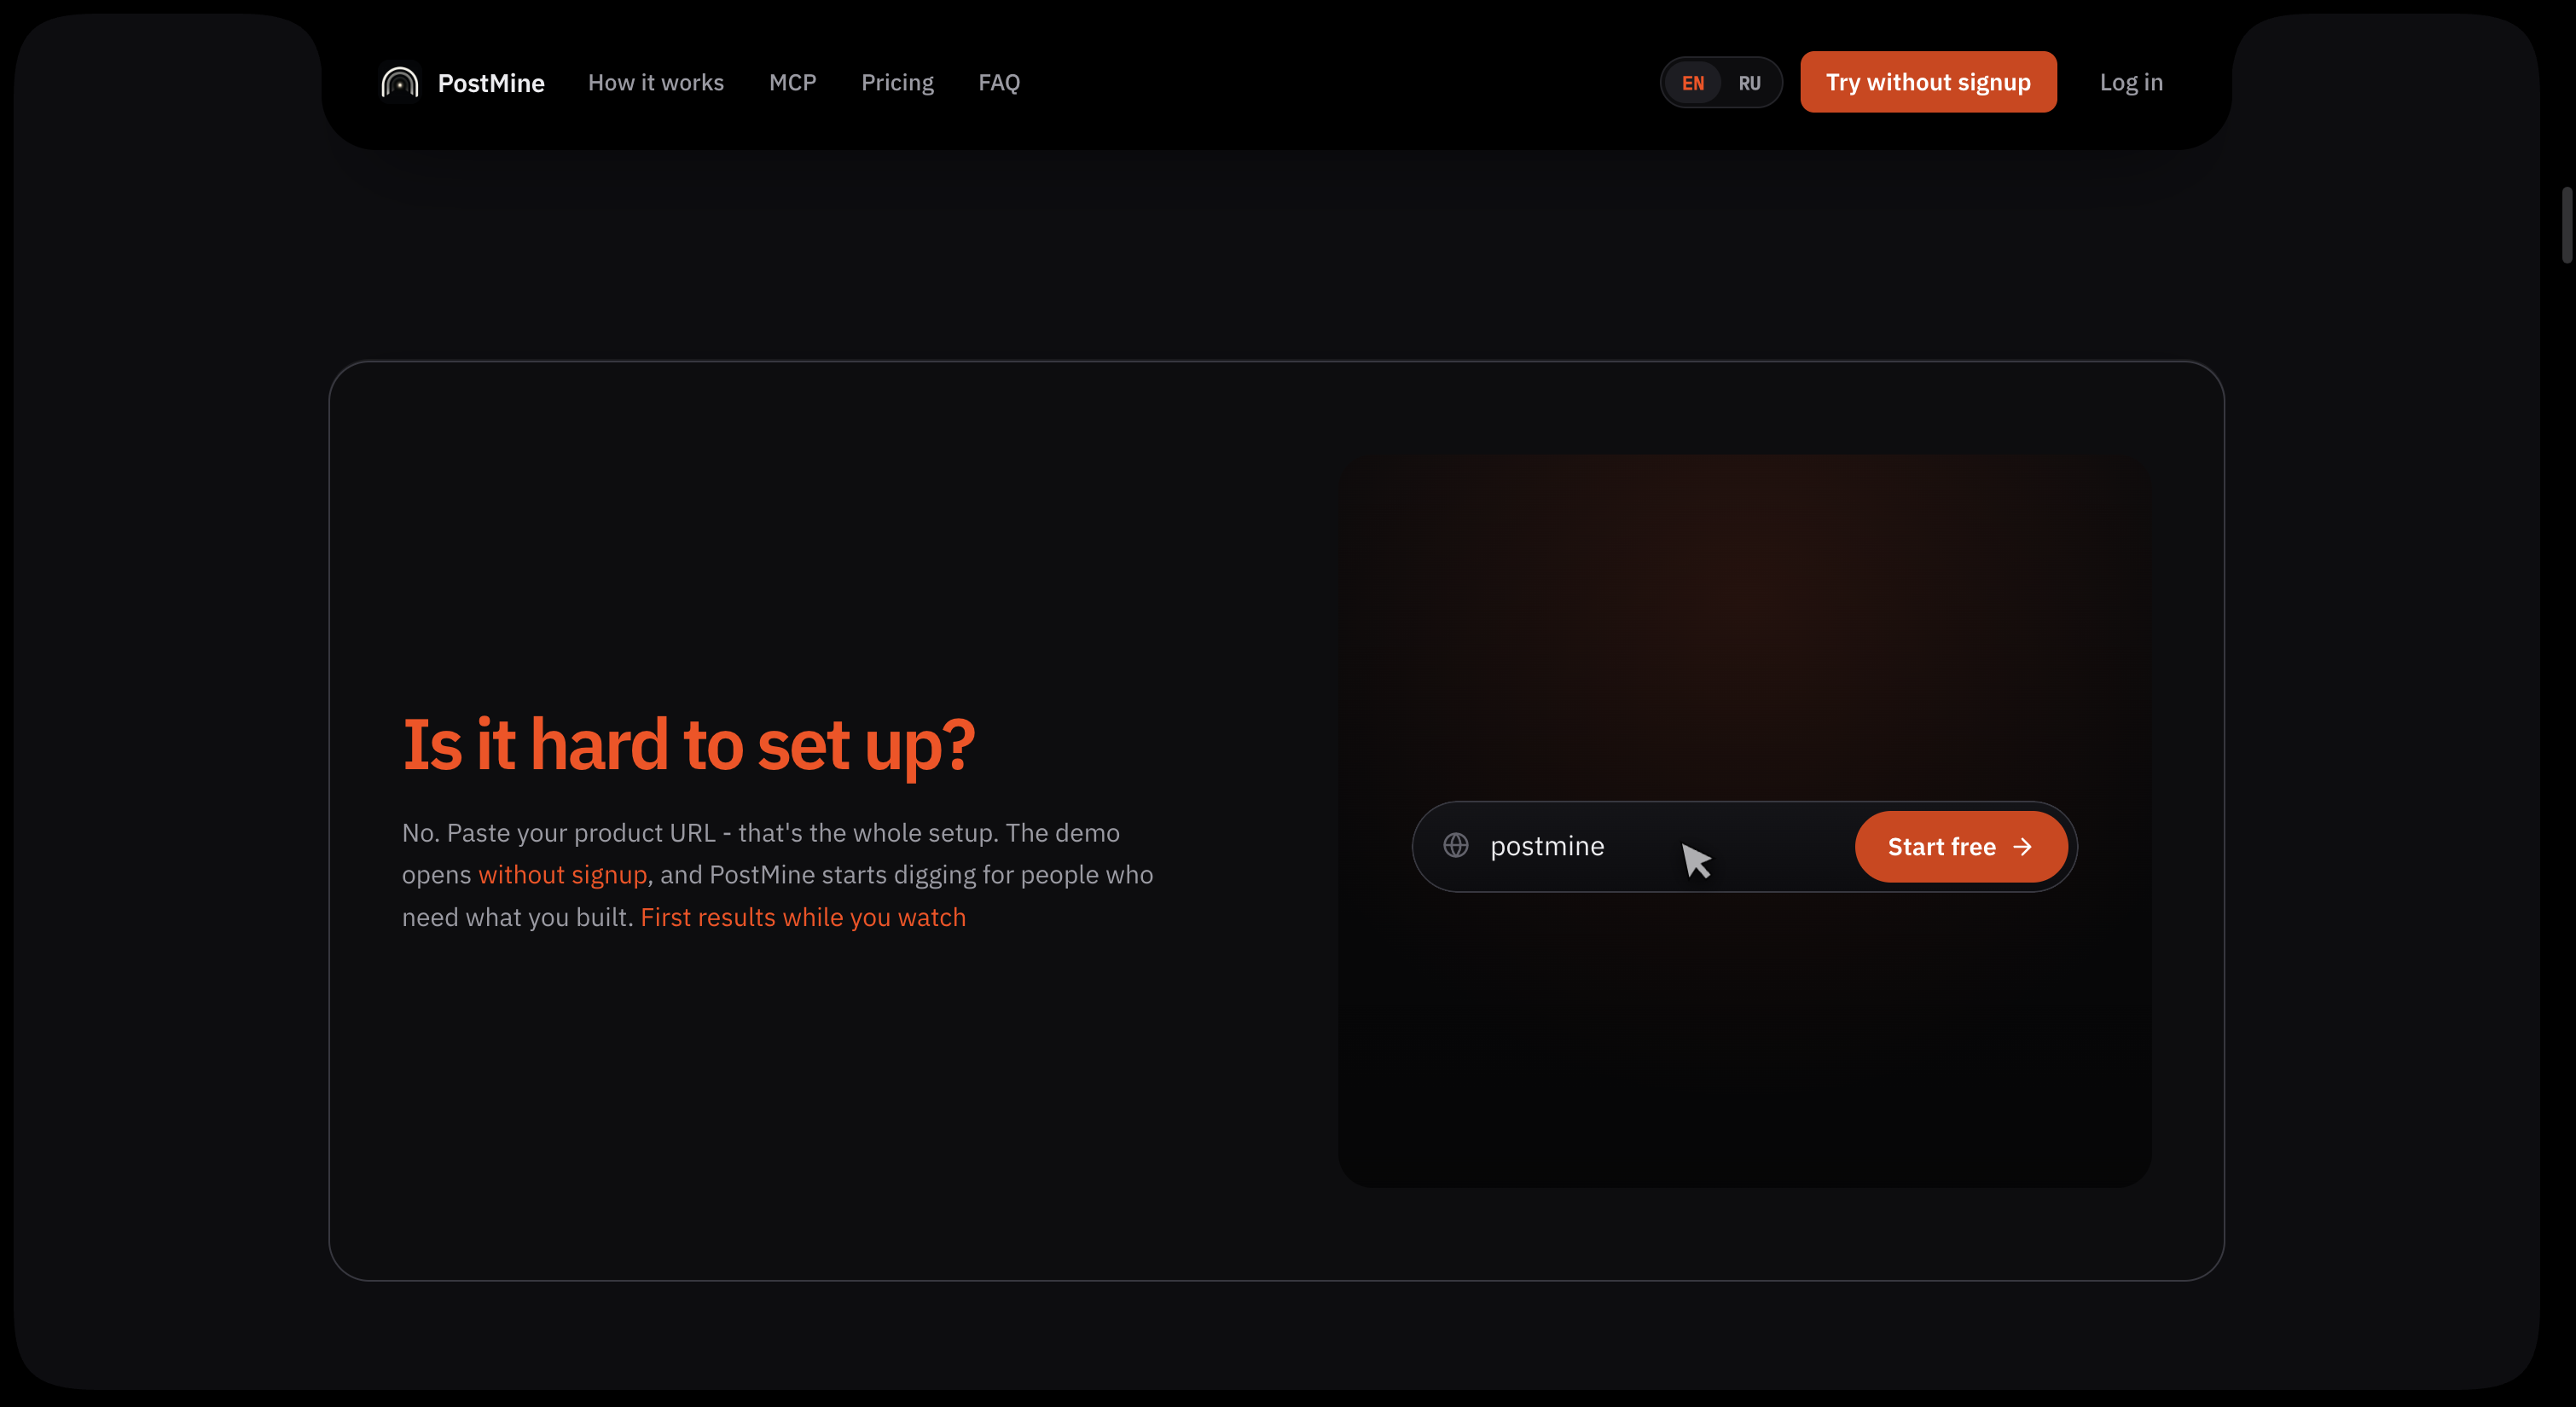Click the Try without signup button
Image resolution: width=2576 pixels, height=1407 pixels.
click(1928, 82)
